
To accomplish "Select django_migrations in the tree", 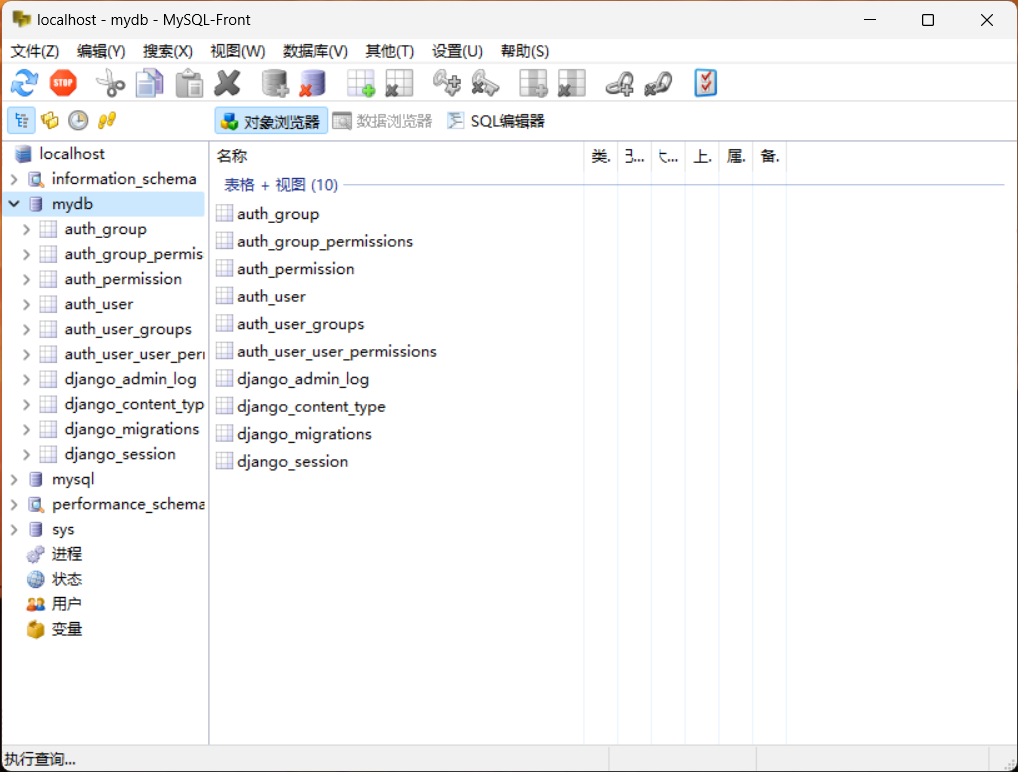I will coord(132,429).
